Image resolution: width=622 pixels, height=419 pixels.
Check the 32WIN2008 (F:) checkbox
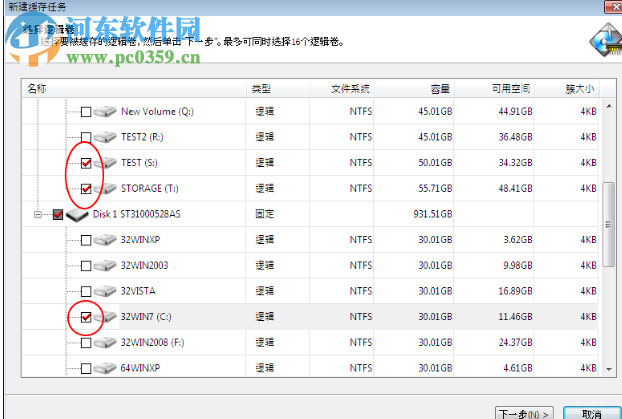pyautogui.click(x=86, y=343)
